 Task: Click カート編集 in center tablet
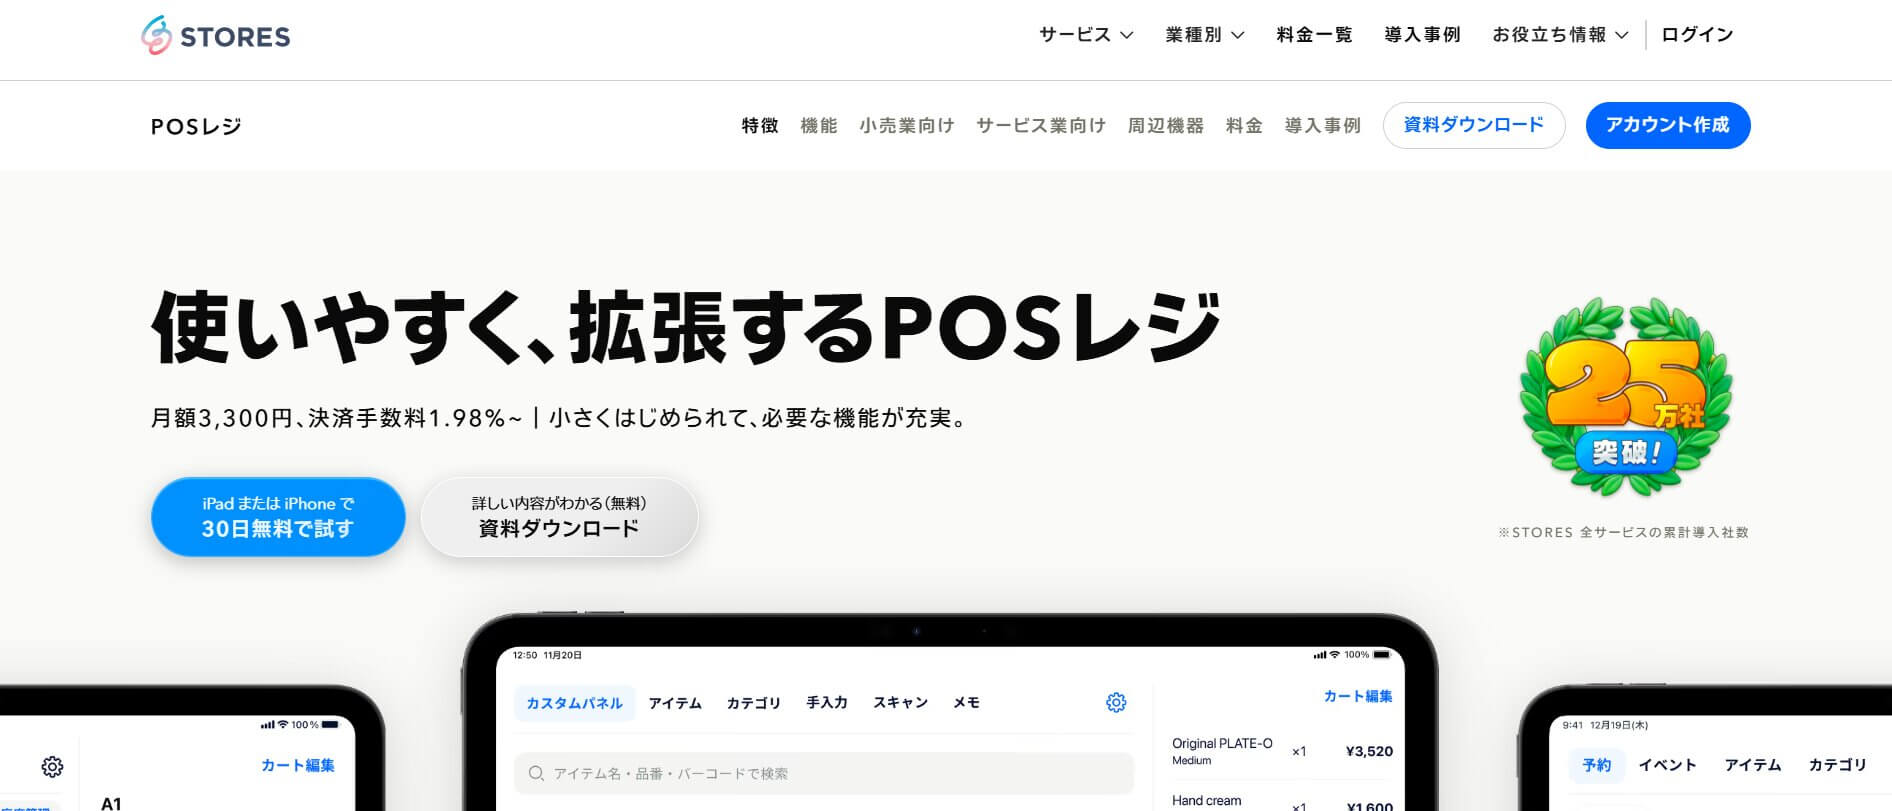coord(1358,696)
